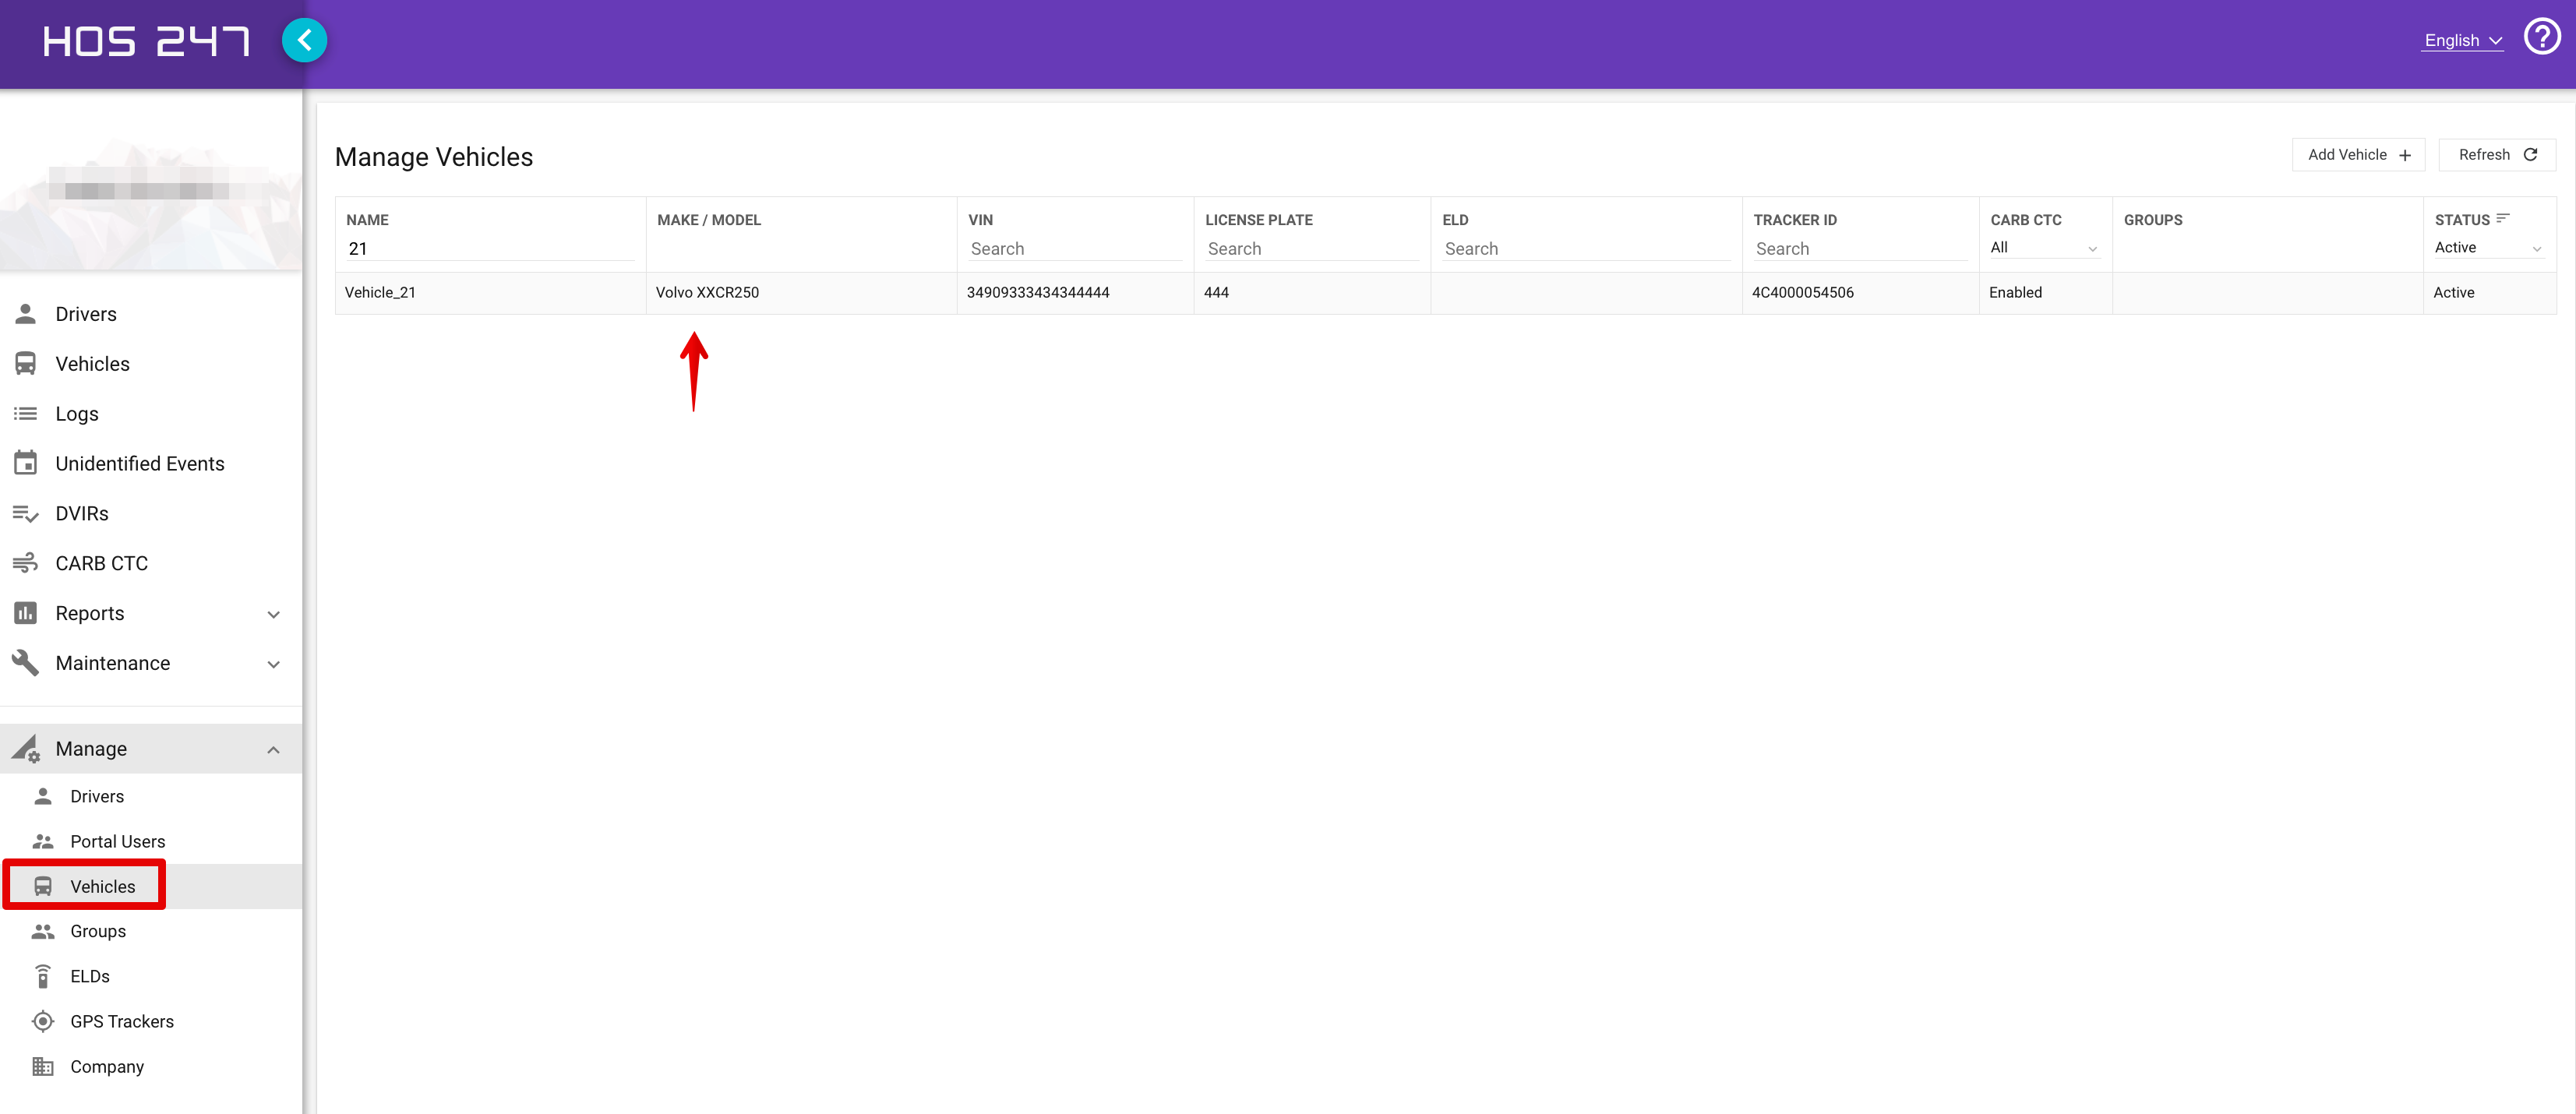The height and width of the screenshot is (1114, 2576).
Task: Open the CARB CTC All filter dropdown
Action: (2044, 248)
